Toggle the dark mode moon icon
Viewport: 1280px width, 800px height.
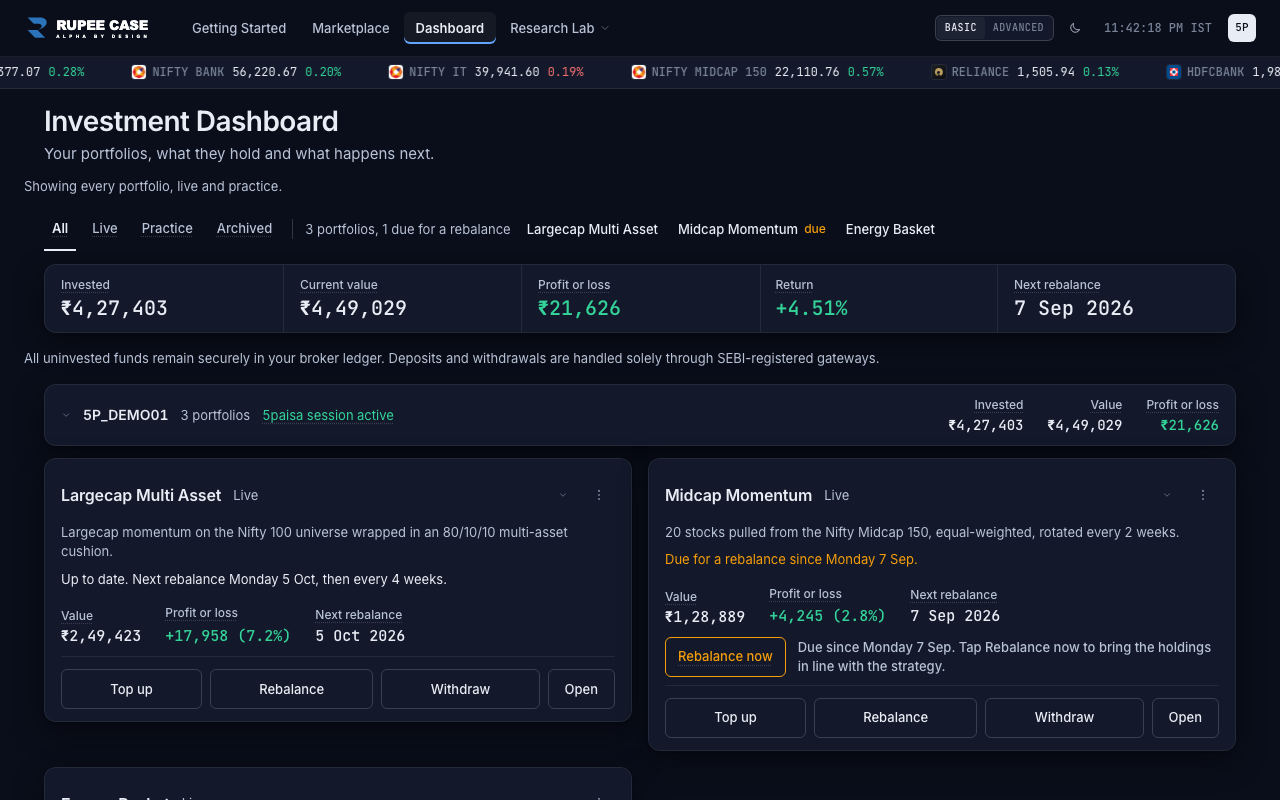[x=1075, y=28]
